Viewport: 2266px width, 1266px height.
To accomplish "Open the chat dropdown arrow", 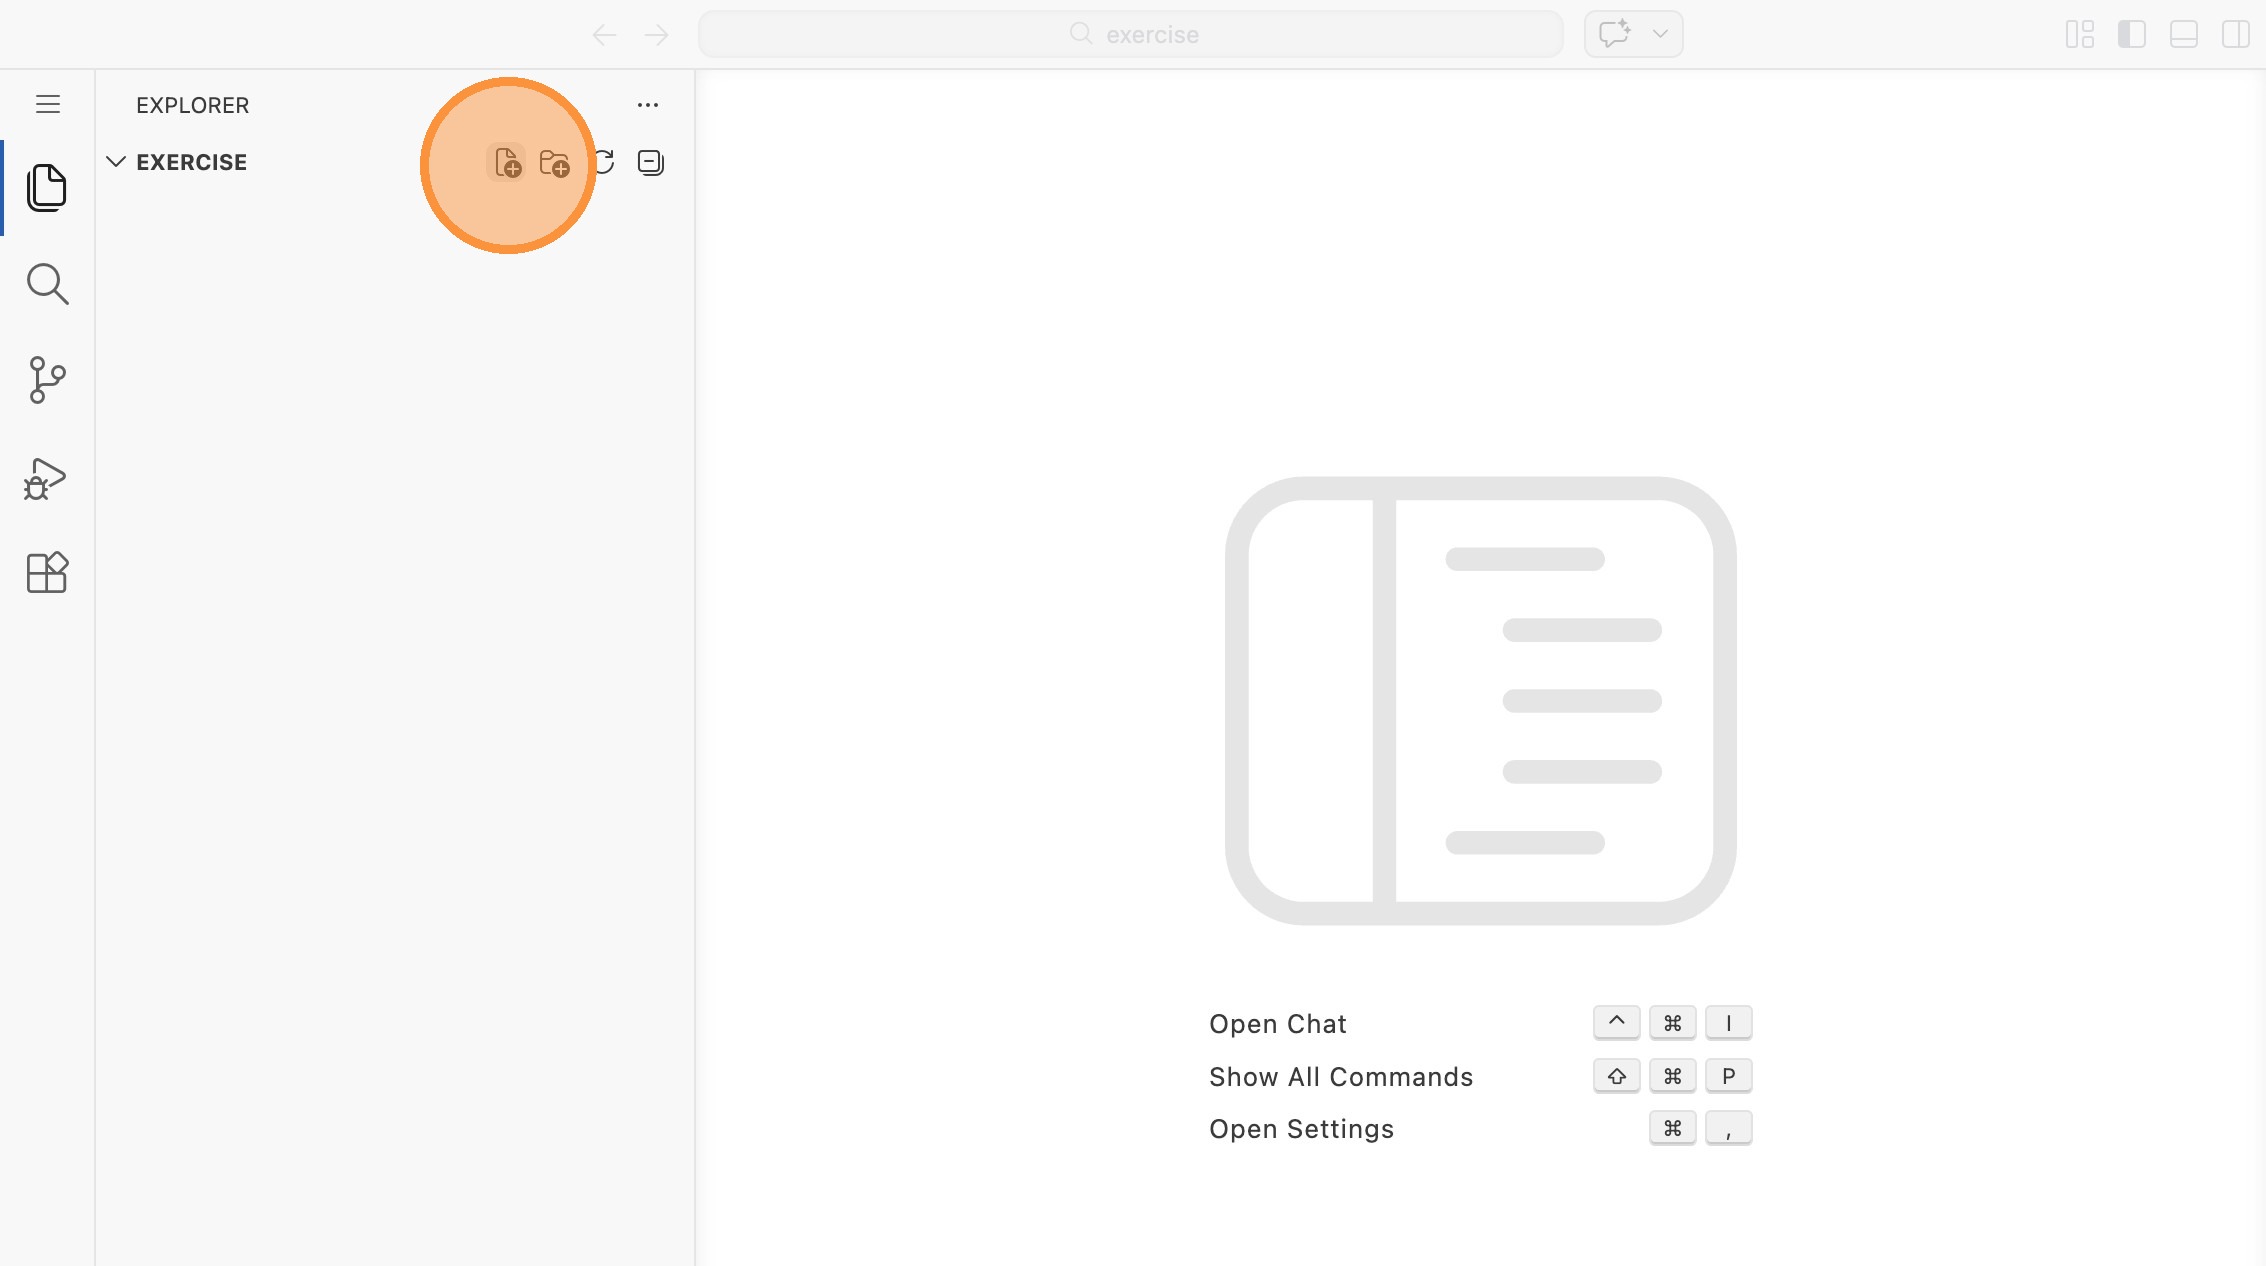I will pyautogui.click(x=1660, y=34).
